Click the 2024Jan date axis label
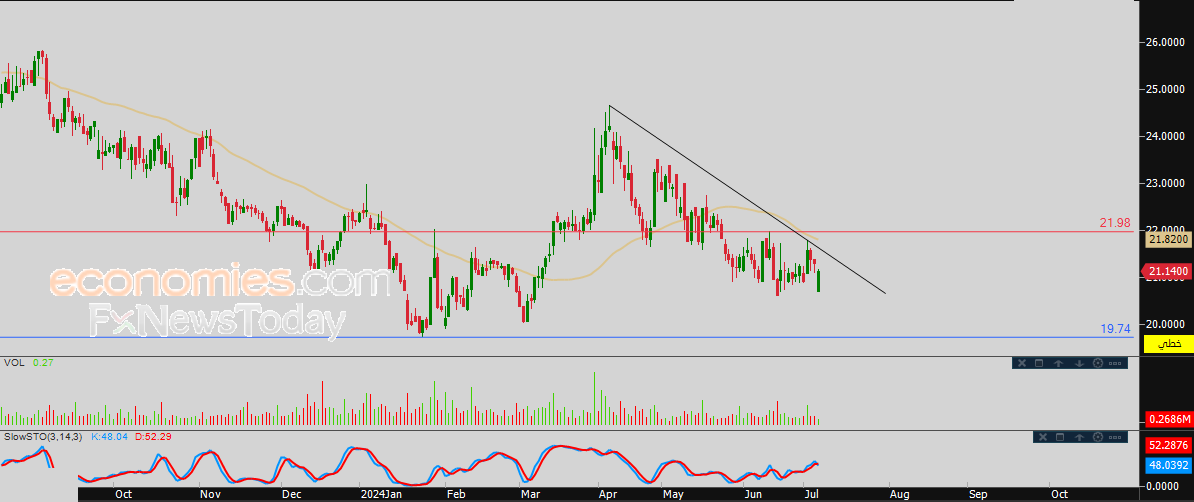Screen dimensions: 1194x502 pos(382,494)
